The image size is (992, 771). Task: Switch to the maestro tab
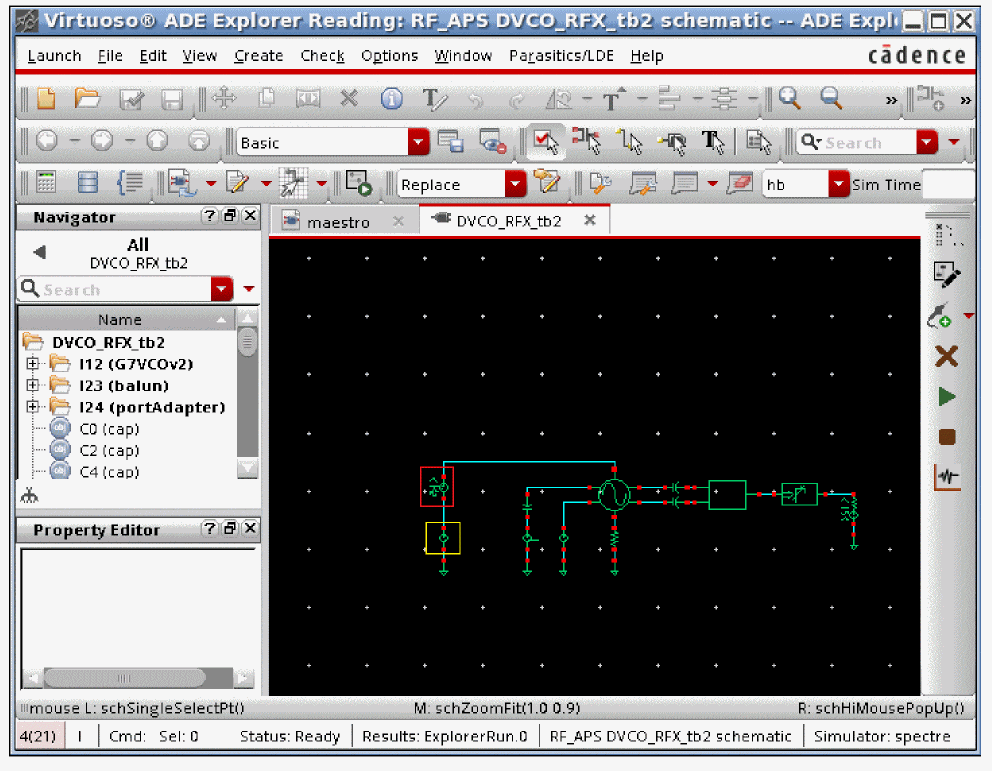(338, 222)
